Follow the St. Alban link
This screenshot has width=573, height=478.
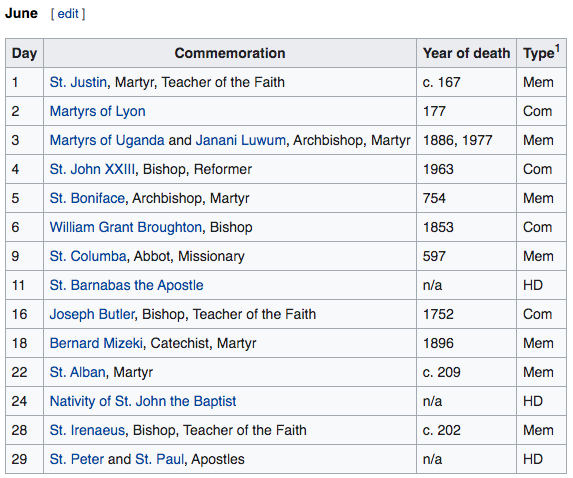click(x=78, y=372)
